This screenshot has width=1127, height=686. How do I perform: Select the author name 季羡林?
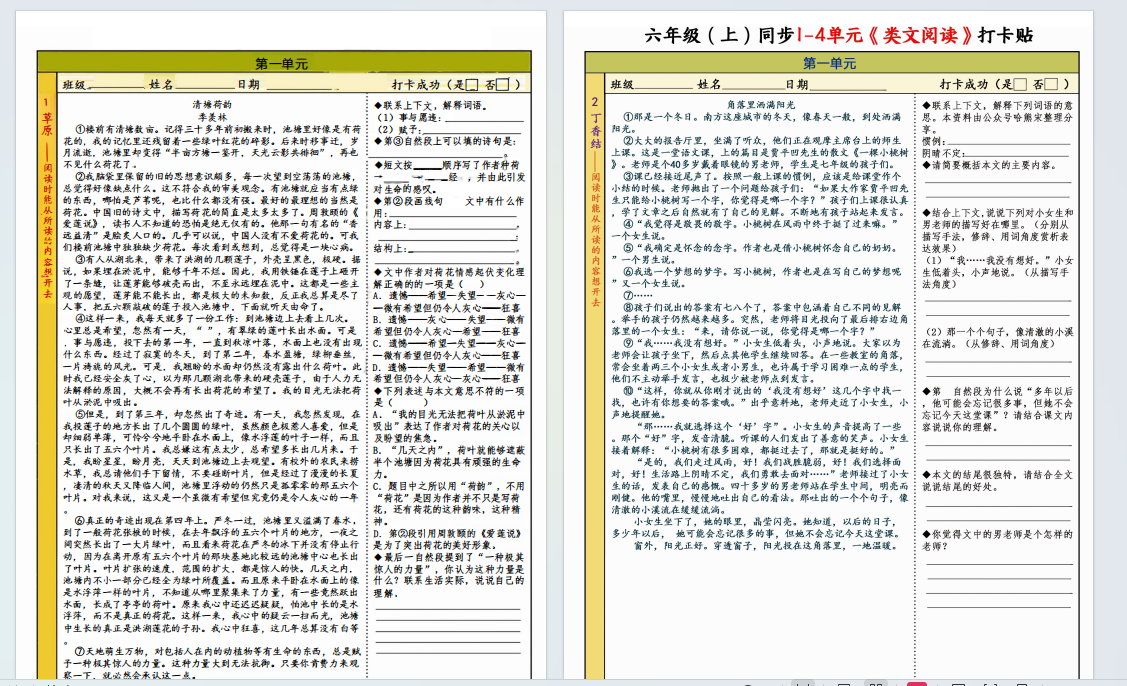pos(212,116)
